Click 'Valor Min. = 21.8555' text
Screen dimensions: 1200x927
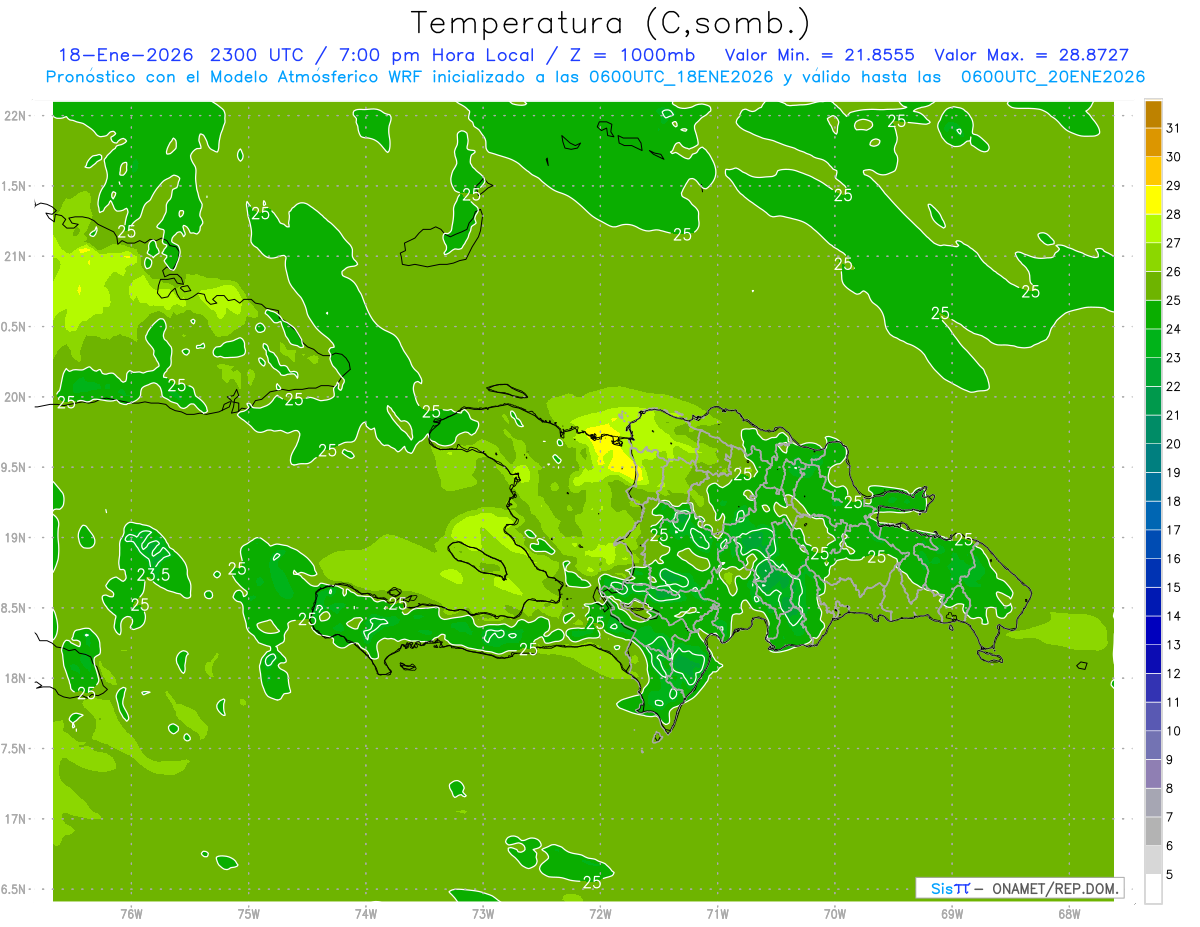[x=819, y=55]
